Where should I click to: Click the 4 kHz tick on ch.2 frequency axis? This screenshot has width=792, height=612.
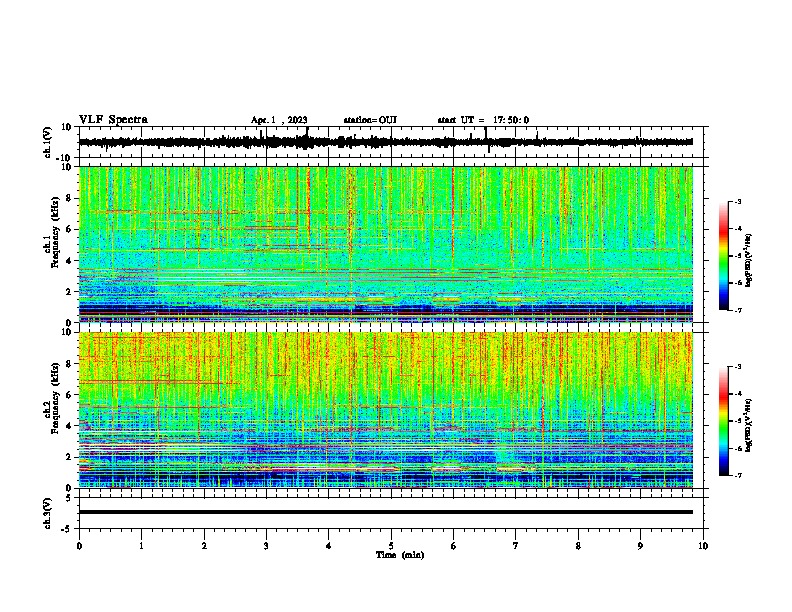[69, 426]
